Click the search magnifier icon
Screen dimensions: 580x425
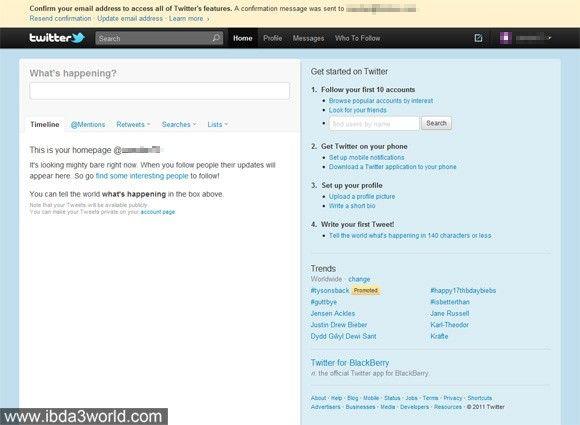[216, 38]
